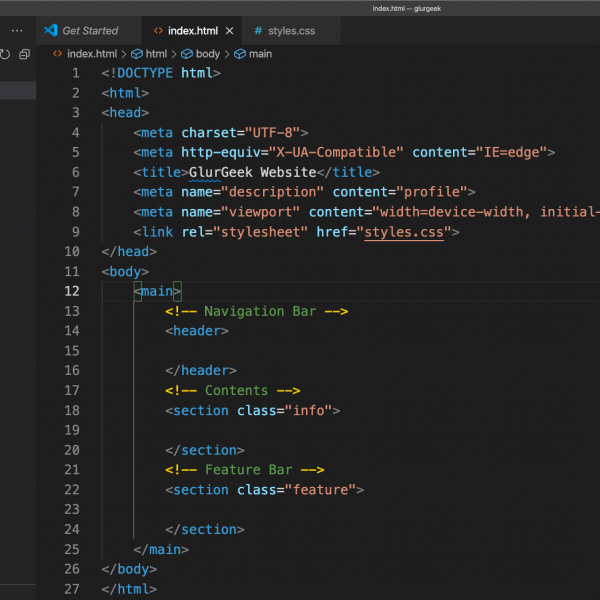
Task: Expand the body breadcrumb symbol list
Action: [x=207, y=54]
